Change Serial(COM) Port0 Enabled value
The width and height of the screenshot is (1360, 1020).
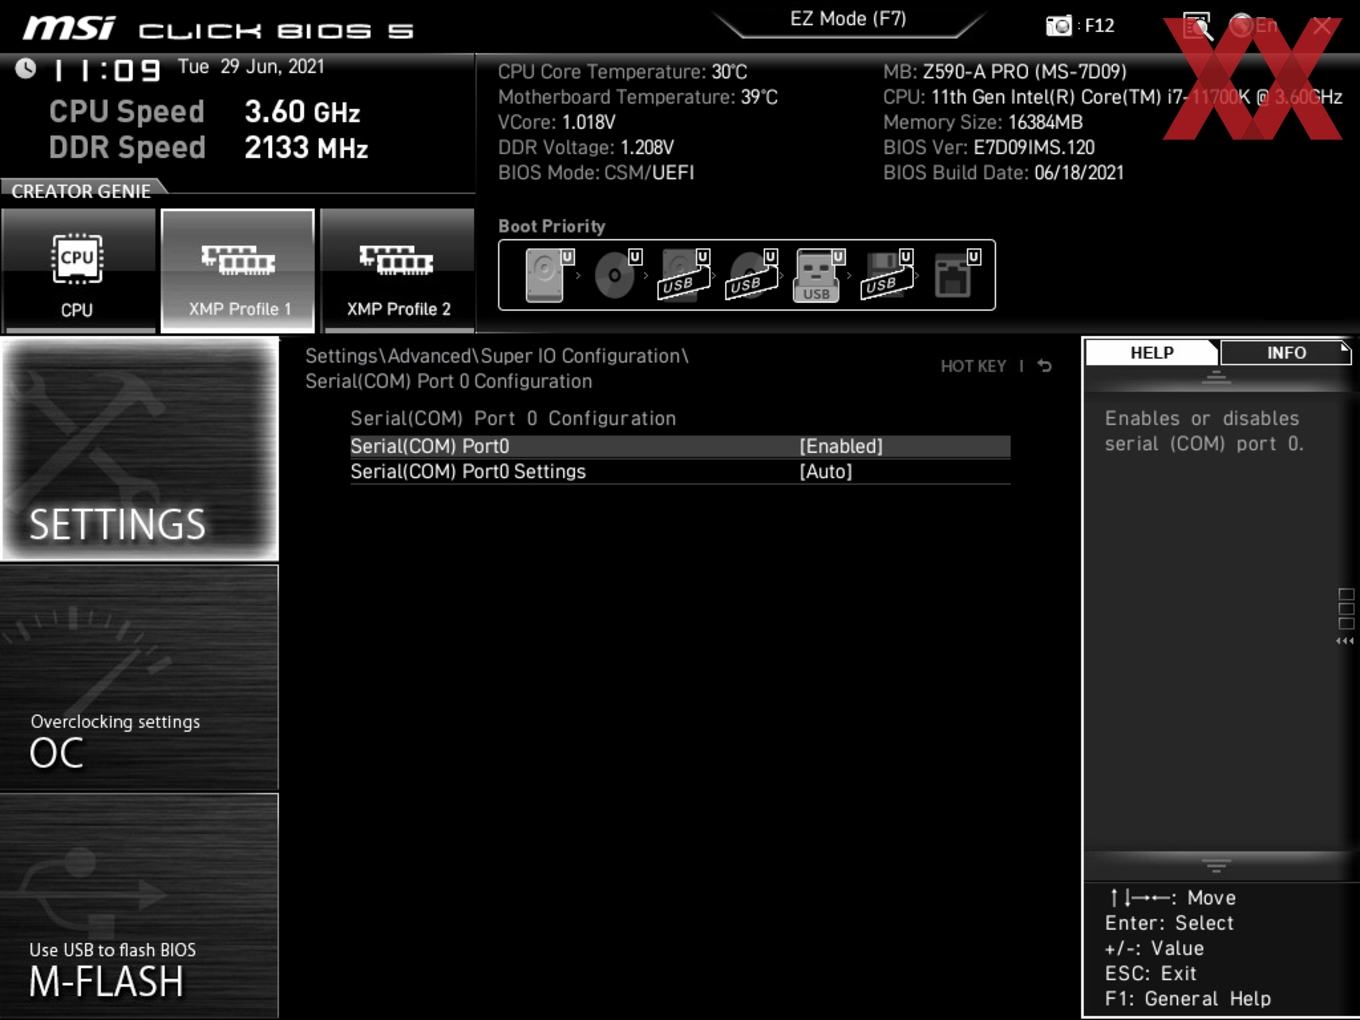pos(841,446)
